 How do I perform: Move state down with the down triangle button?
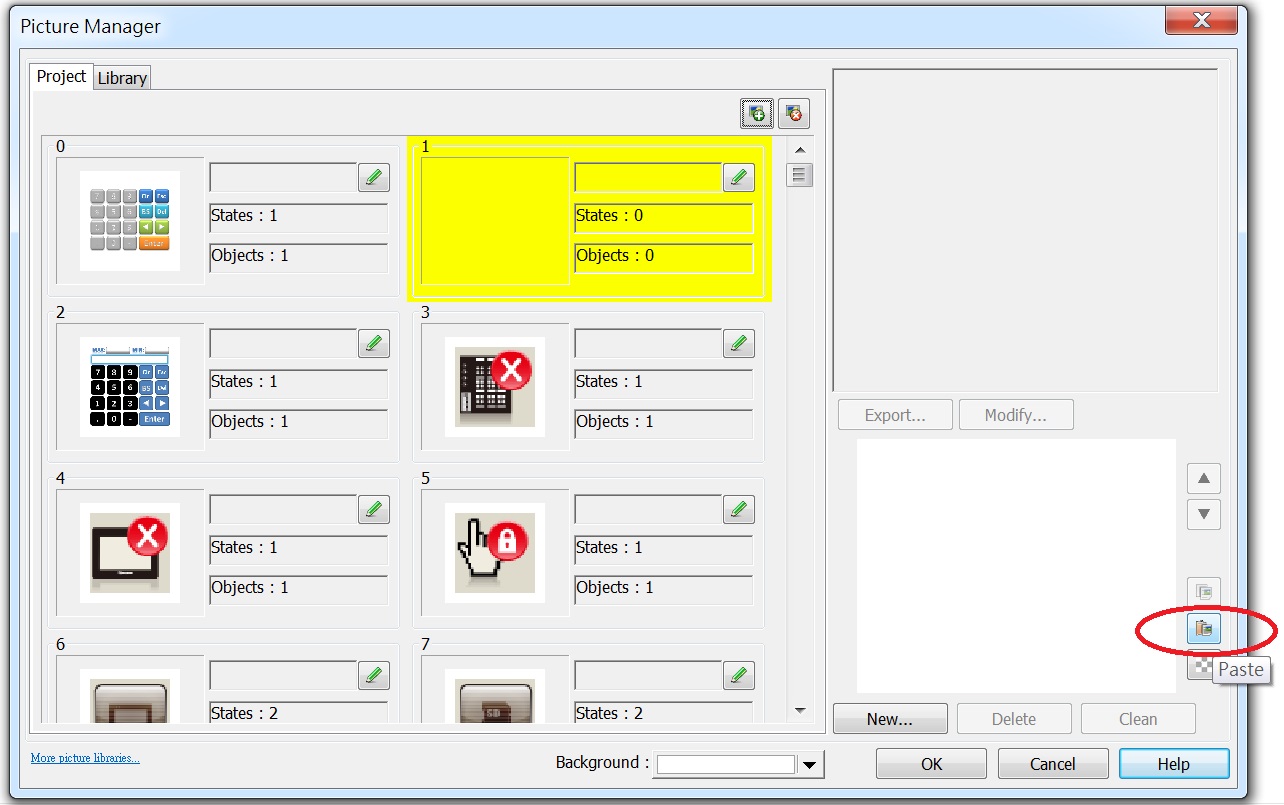(1203, 515)
